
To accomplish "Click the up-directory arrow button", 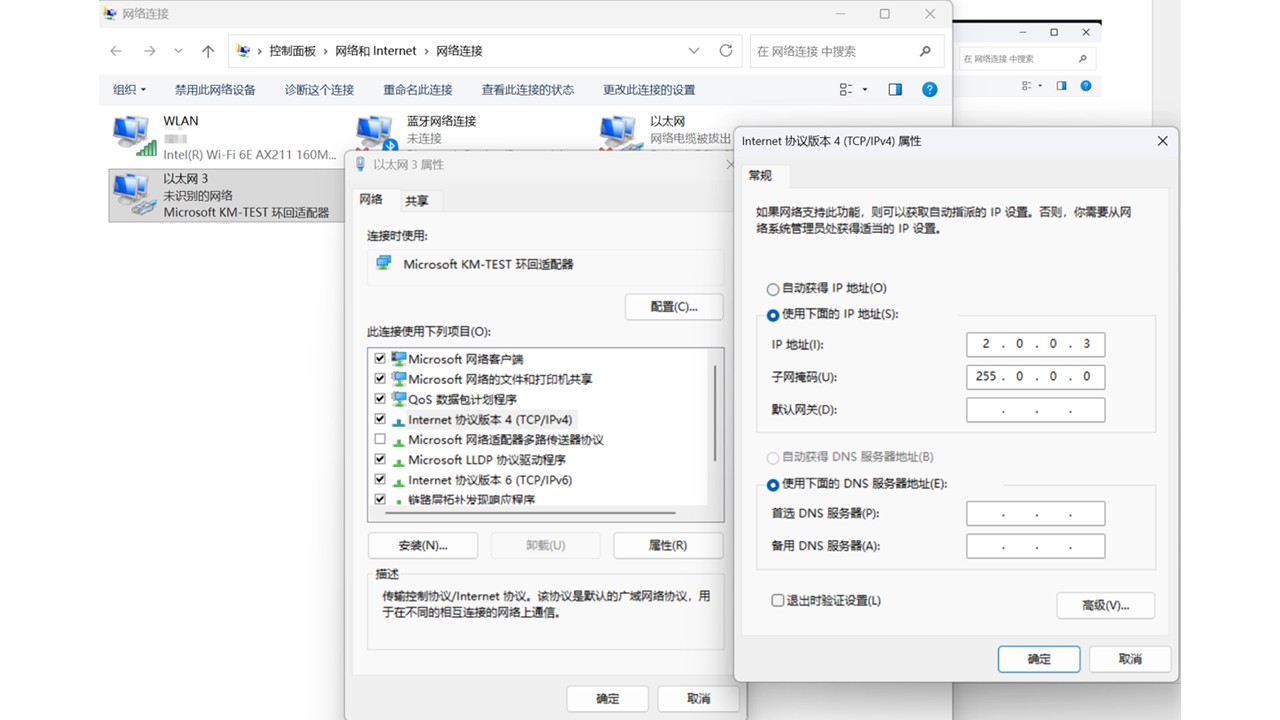I will (x=208, y=51).
